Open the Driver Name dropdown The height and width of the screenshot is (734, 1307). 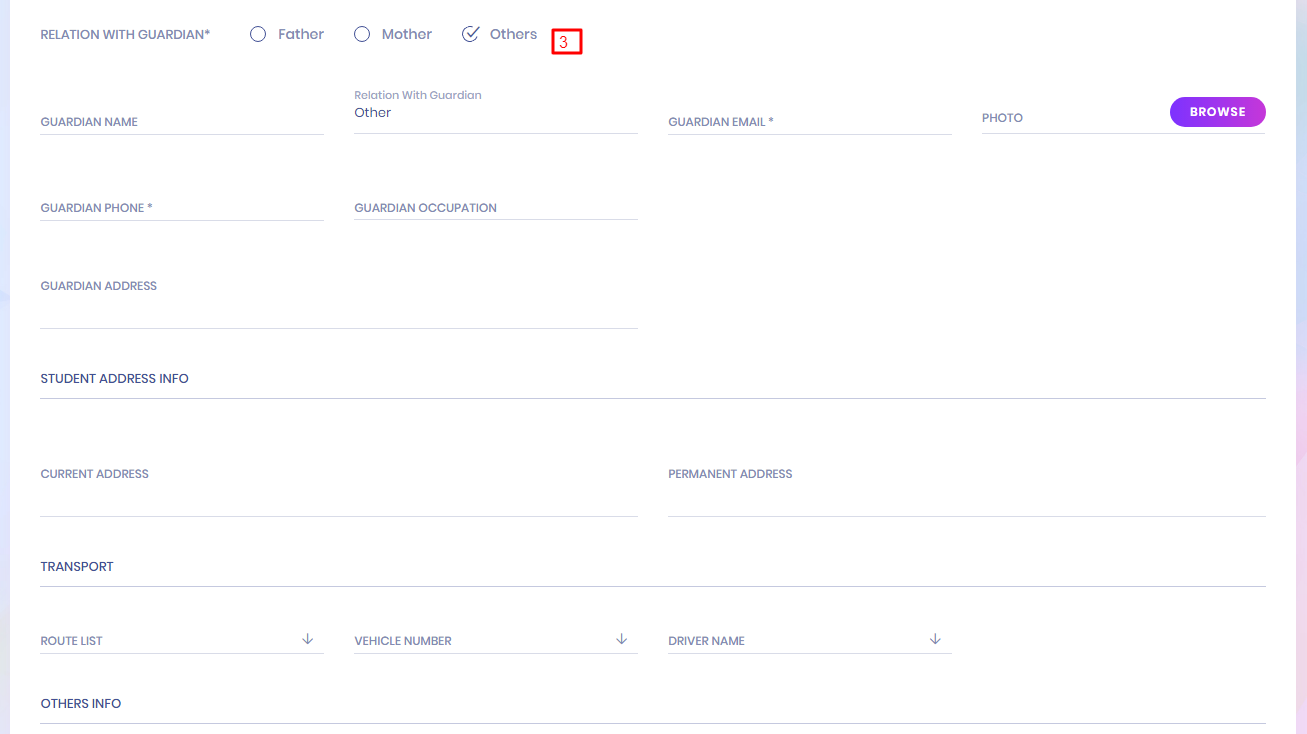tap(798, 640)
